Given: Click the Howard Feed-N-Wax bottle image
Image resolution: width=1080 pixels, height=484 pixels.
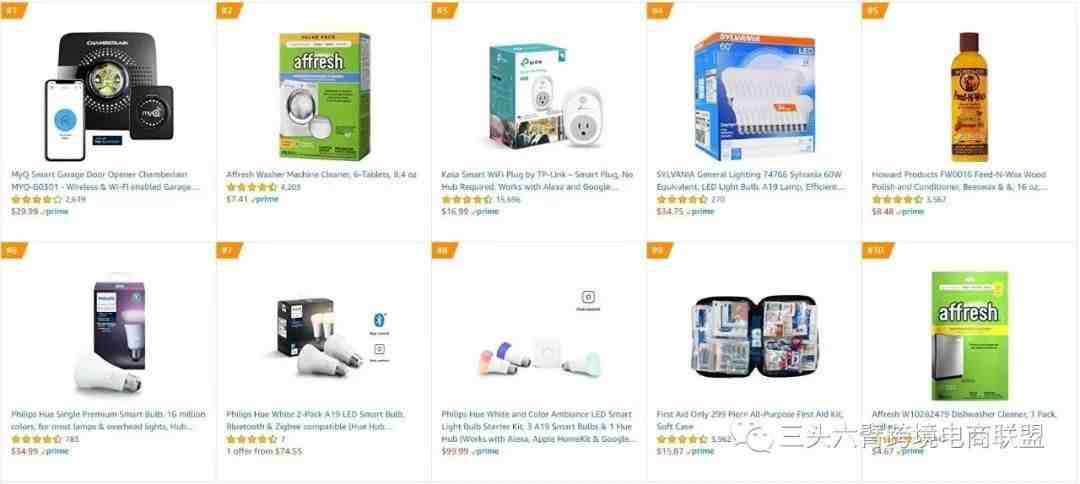Looking at the screenshot, I should 969,96.
